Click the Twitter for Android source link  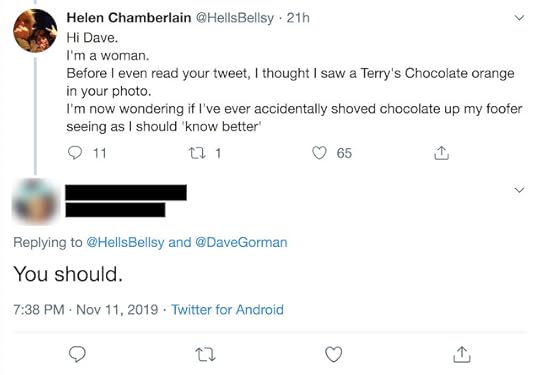(228, 310)
